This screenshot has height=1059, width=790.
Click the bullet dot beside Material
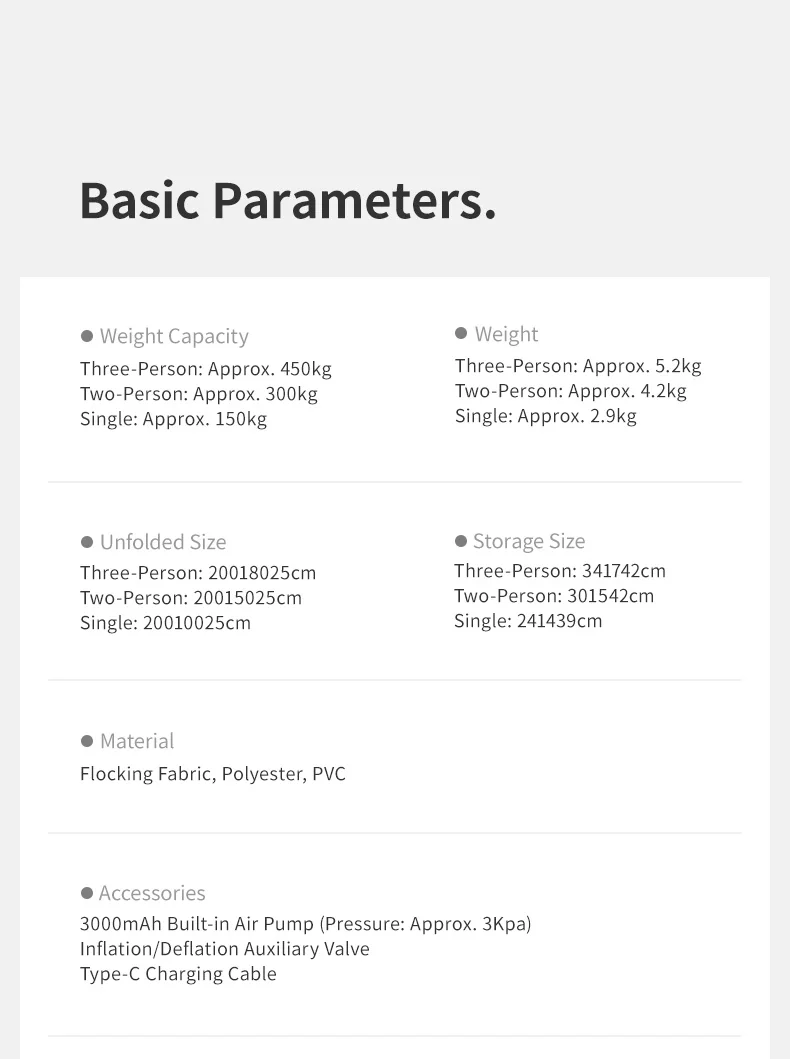point(87,741)
